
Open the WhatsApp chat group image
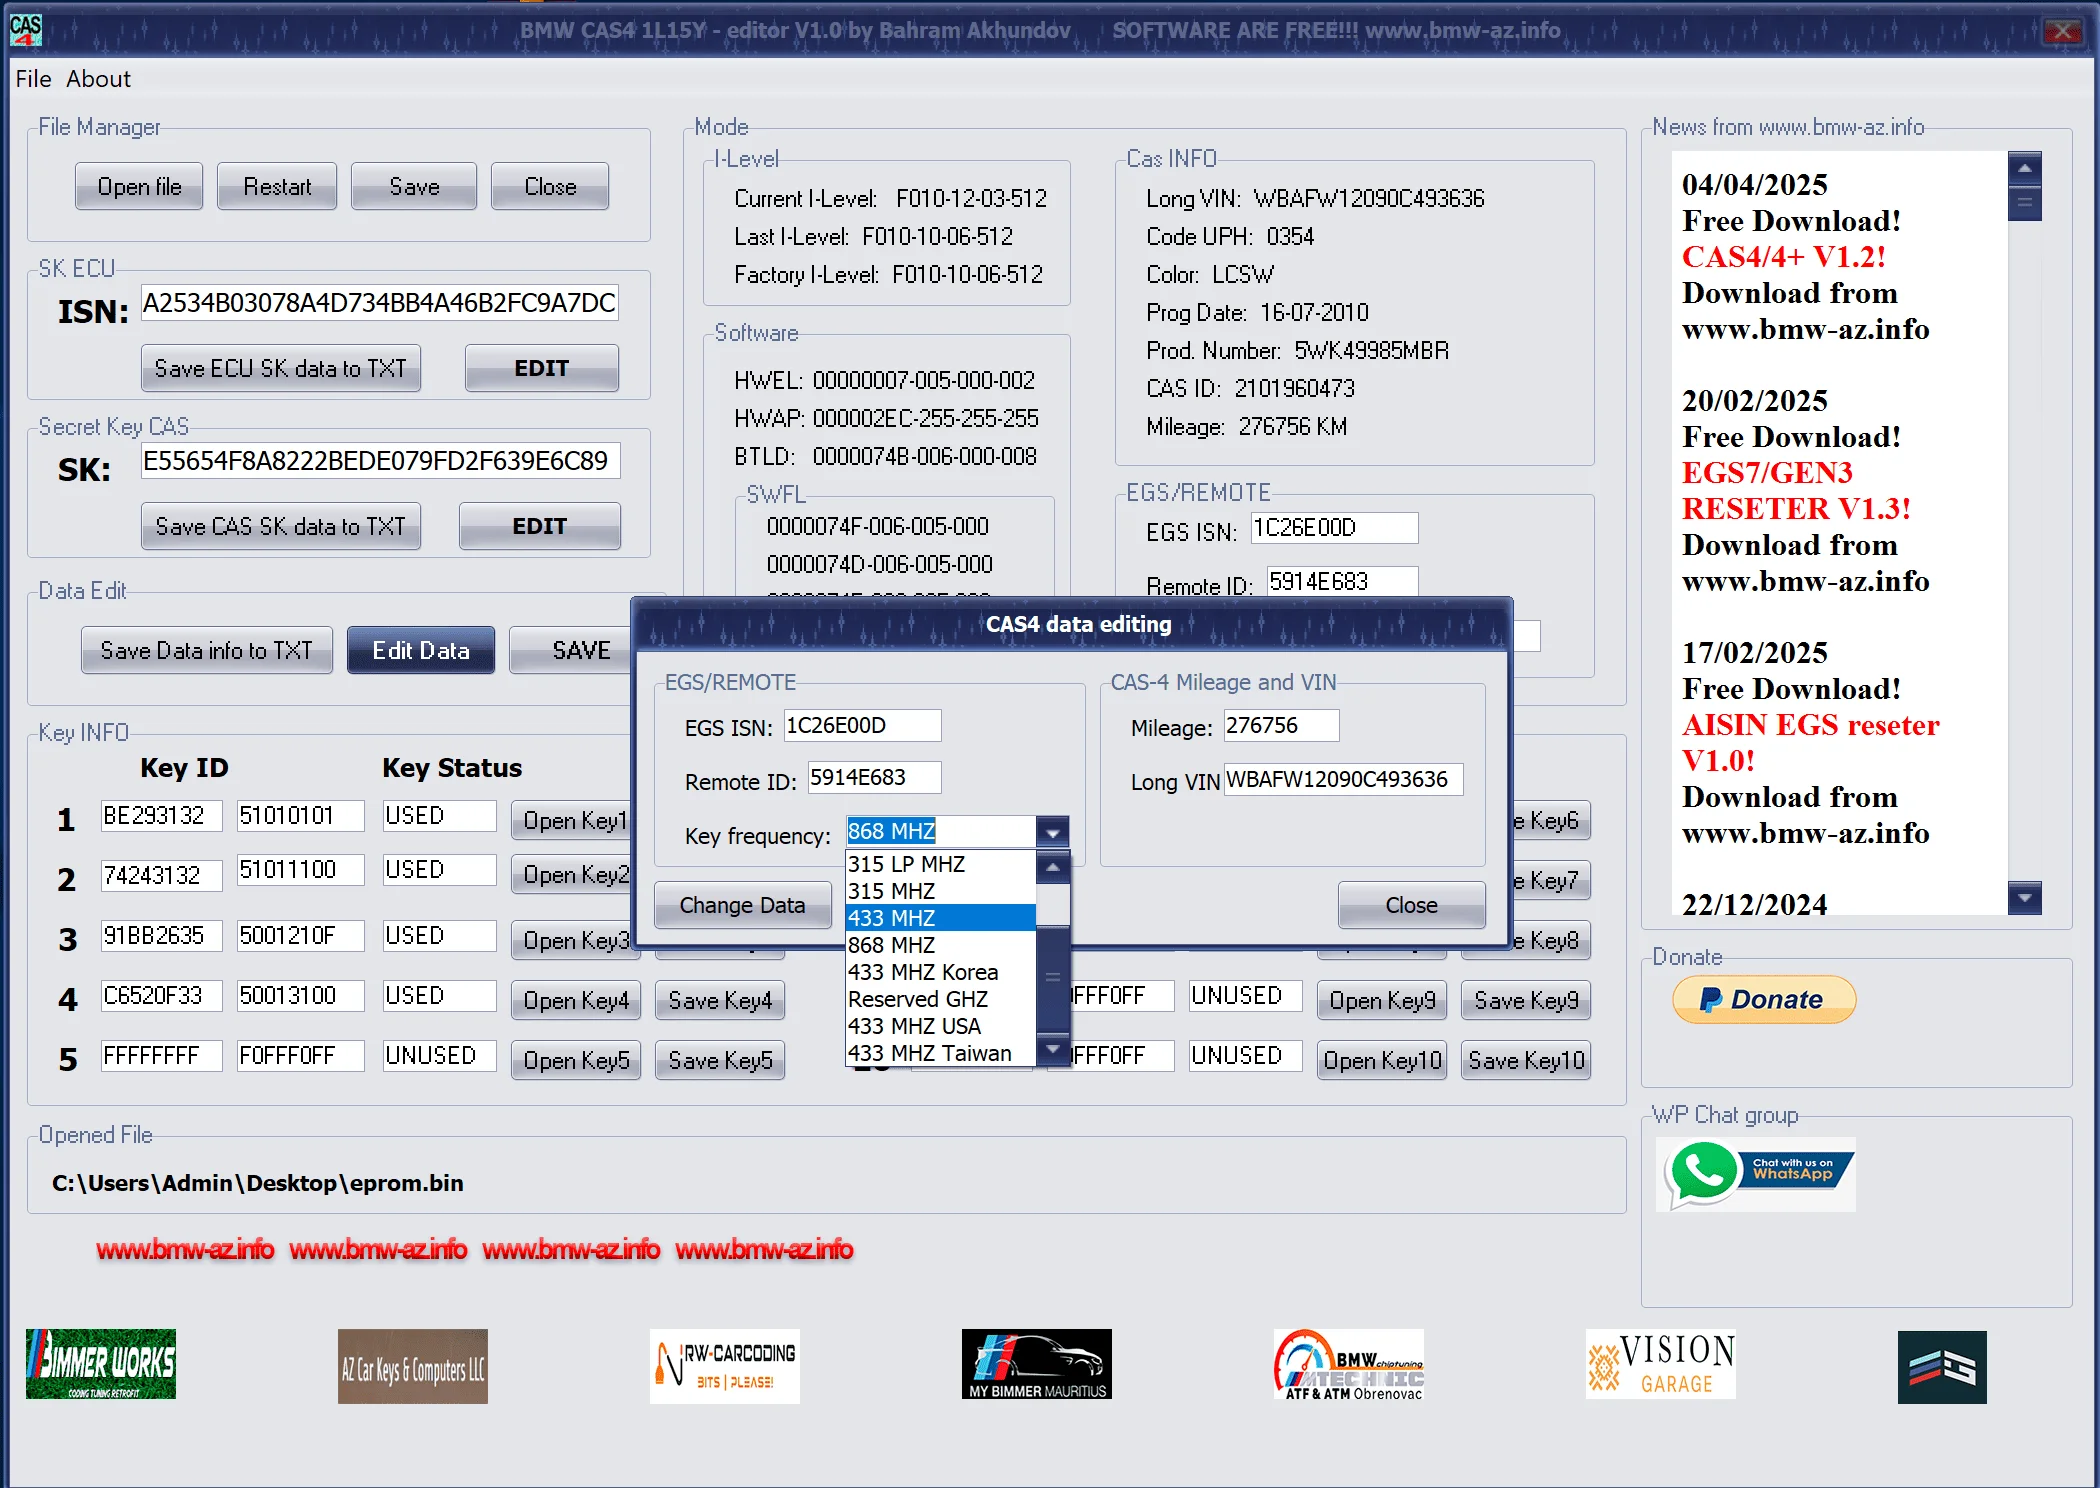tap(1756, 1174)
